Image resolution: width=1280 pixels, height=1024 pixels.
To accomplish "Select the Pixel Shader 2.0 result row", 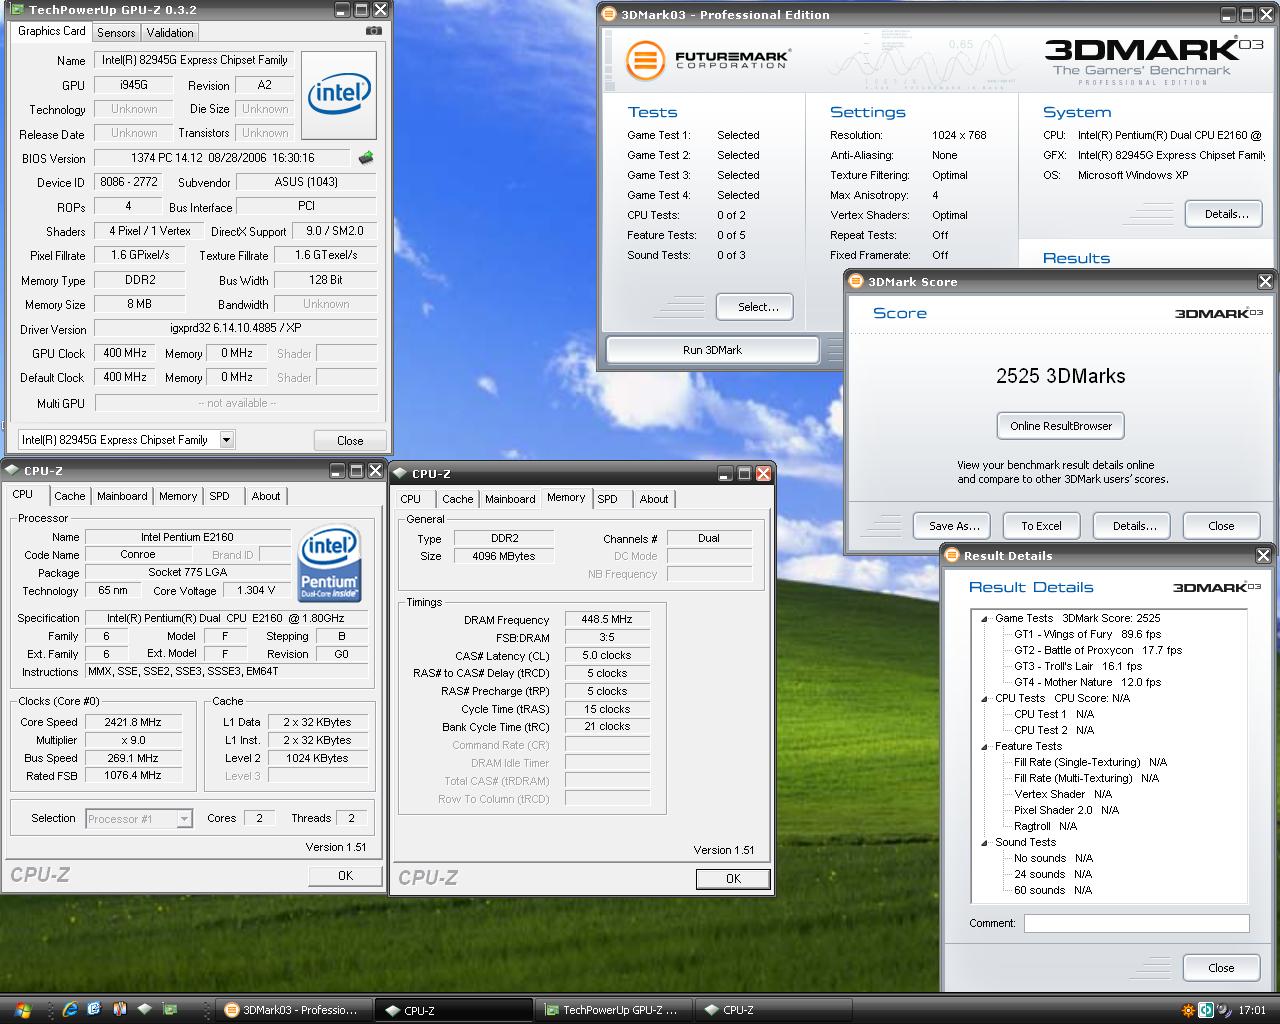I will [x=1066, y=810].
